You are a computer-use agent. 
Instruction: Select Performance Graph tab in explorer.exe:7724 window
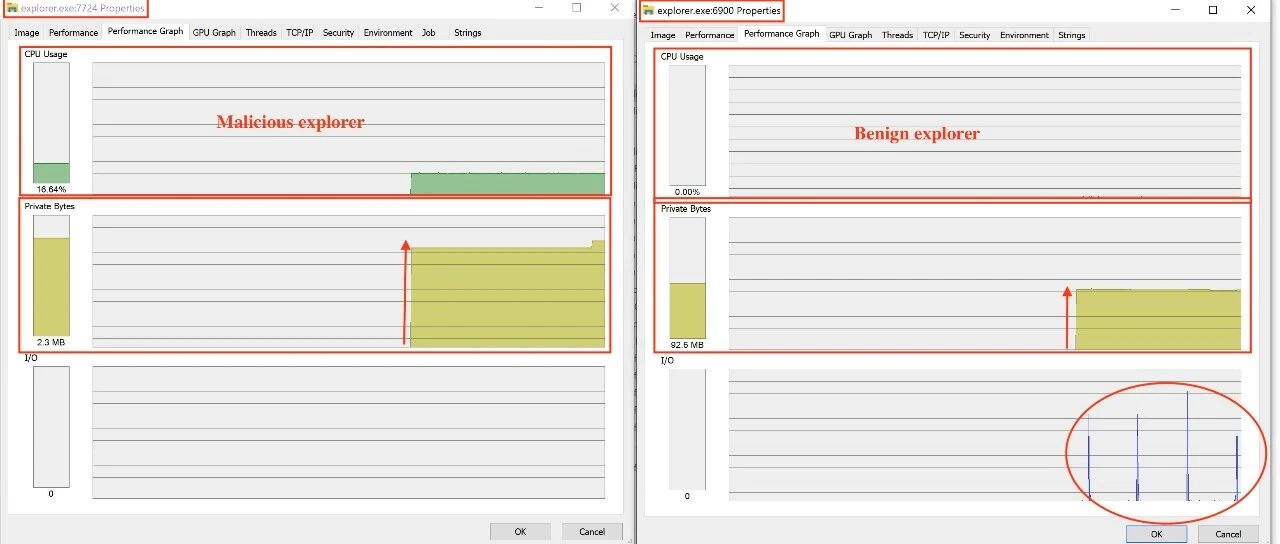[146, 31]
